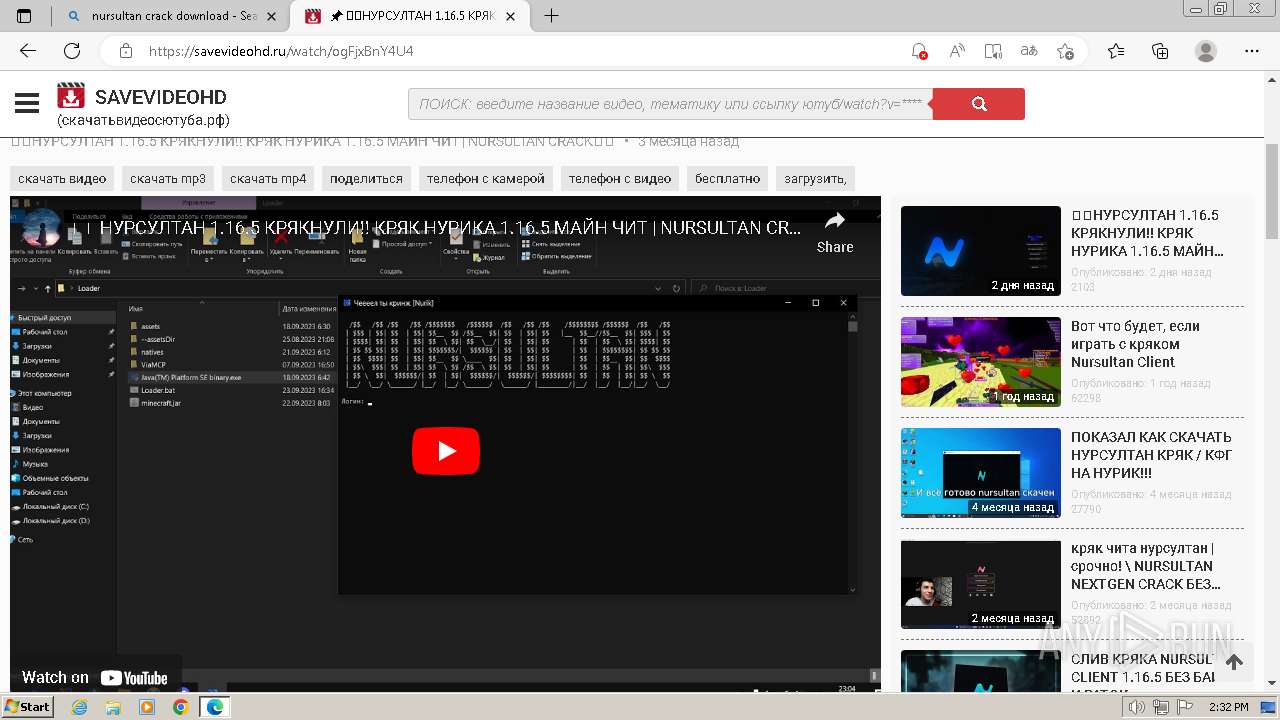Open the media player taskbar icon

(147, 707)
